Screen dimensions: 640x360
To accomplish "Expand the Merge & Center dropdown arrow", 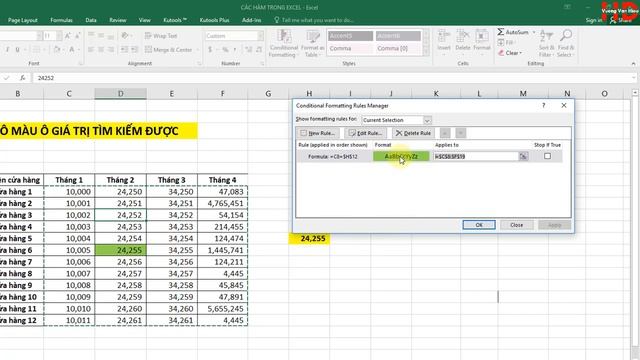I will [197, 50].
